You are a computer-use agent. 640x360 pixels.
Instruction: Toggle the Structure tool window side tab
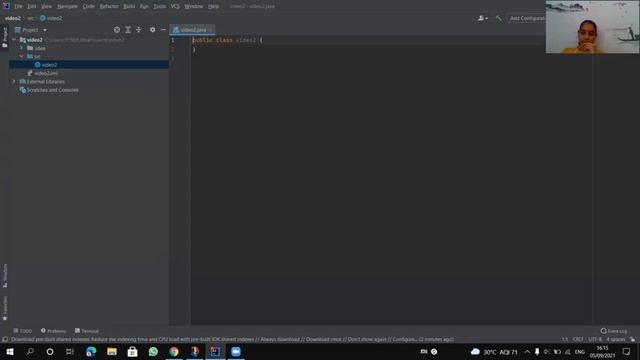[4, 276]
